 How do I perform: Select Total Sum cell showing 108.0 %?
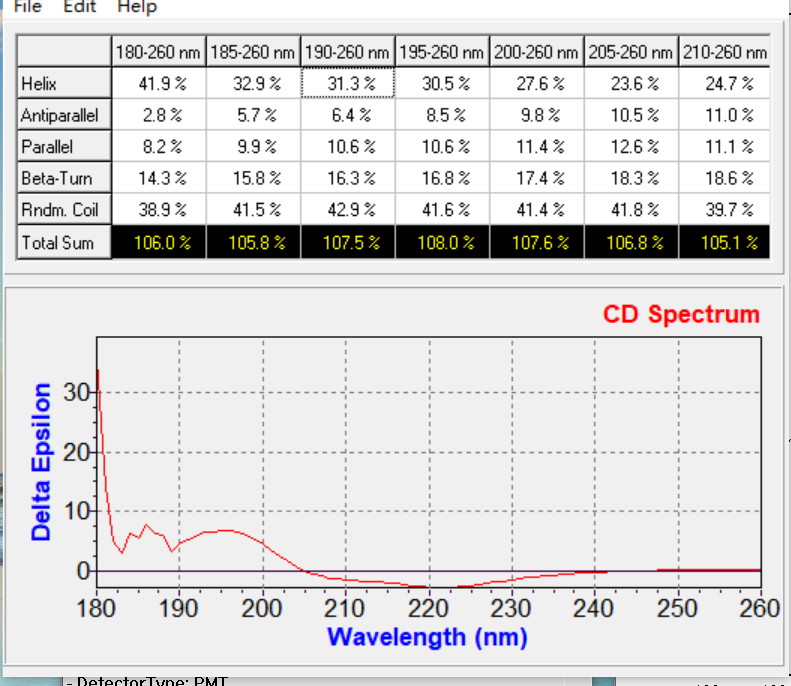[x=442, y=242]
